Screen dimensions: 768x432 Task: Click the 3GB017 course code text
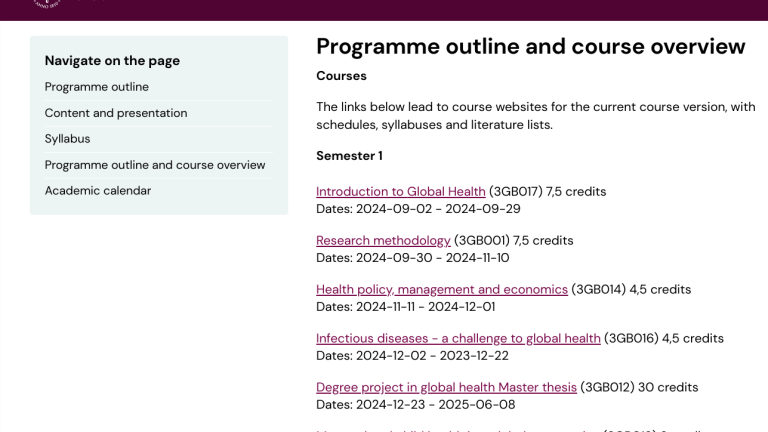(x=516, y=192)
